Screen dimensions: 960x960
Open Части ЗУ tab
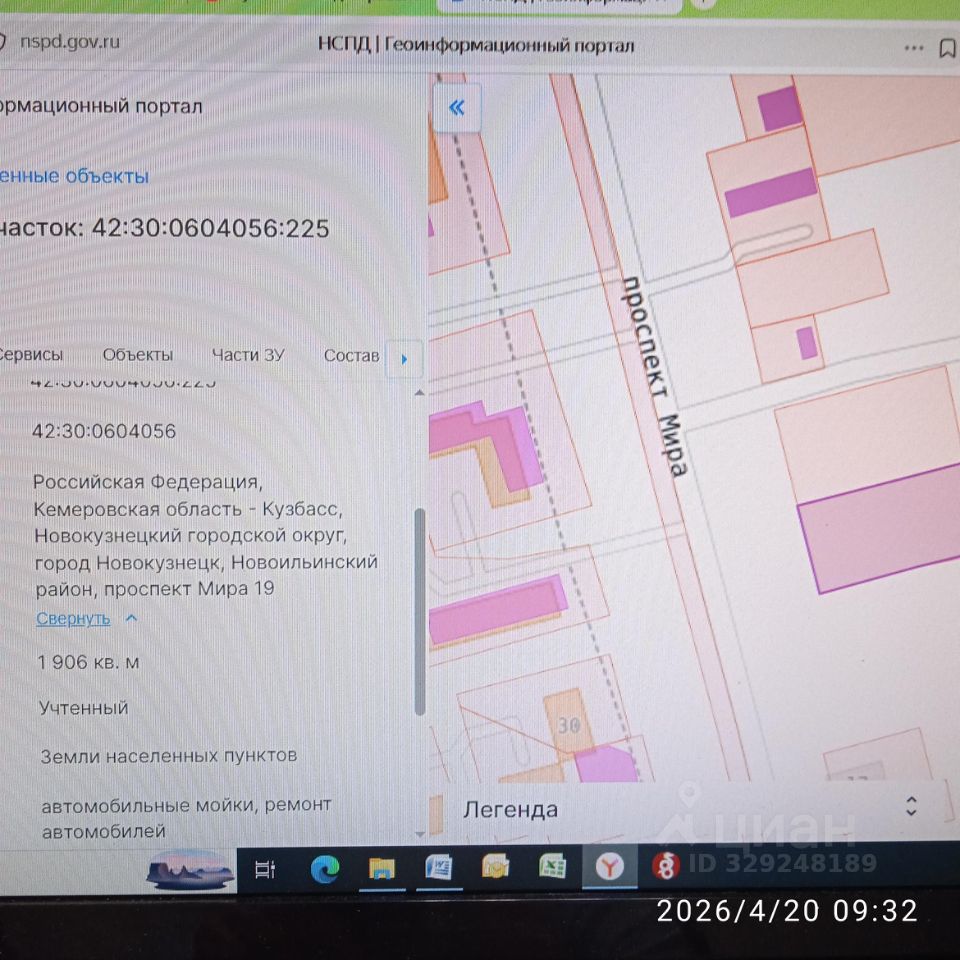(248, 355)
